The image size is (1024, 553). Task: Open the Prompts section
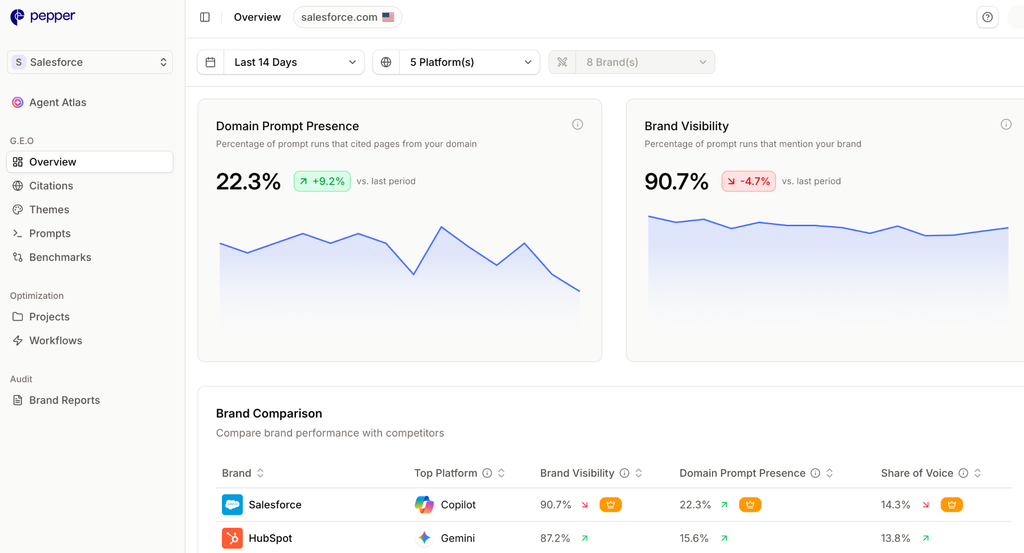point(90,233)
